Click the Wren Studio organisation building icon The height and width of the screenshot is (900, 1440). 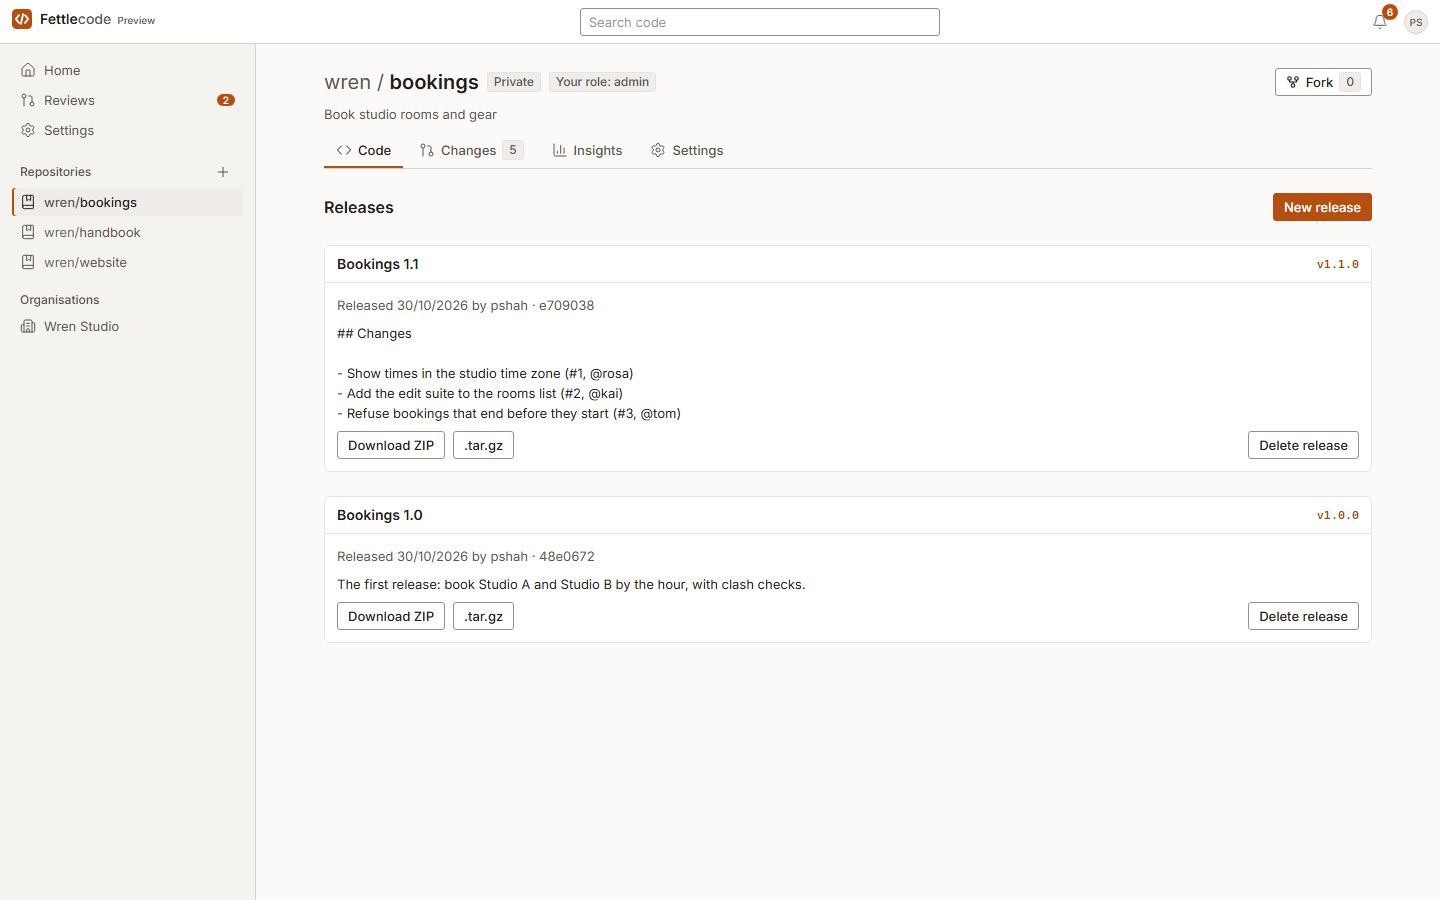pyautogui.click(x=28, y=326)
